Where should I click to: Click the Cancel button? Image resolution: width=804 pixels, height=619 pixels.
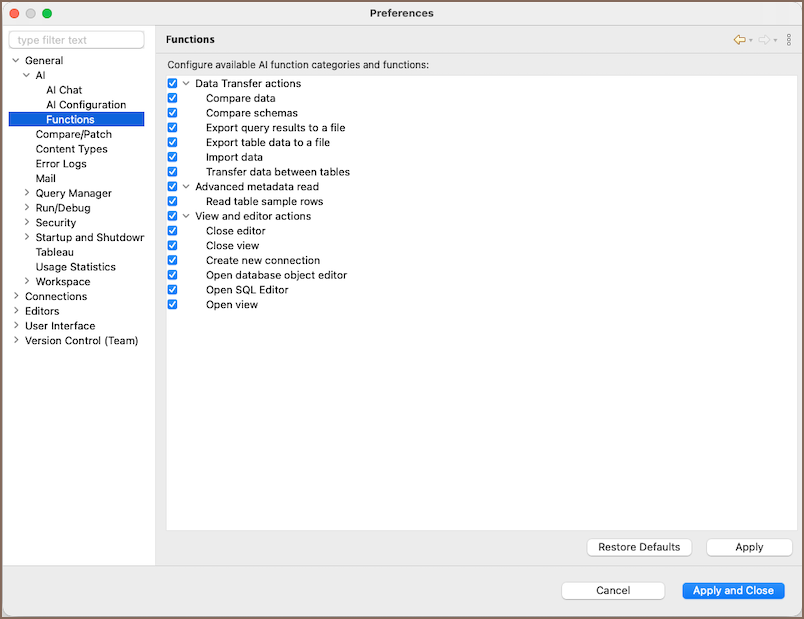(613, 591)
